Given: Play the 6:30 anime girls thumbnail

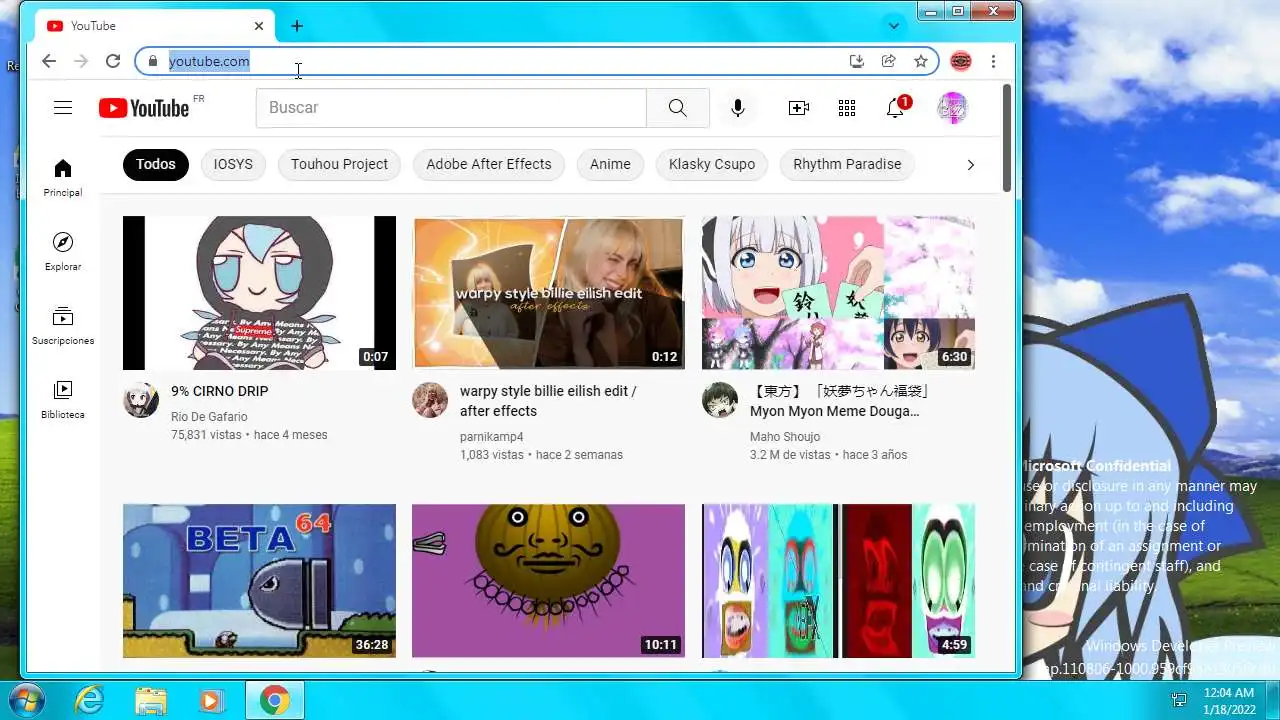Looking at the screenshot, I should pyautogui.click(x=838, y=293).
